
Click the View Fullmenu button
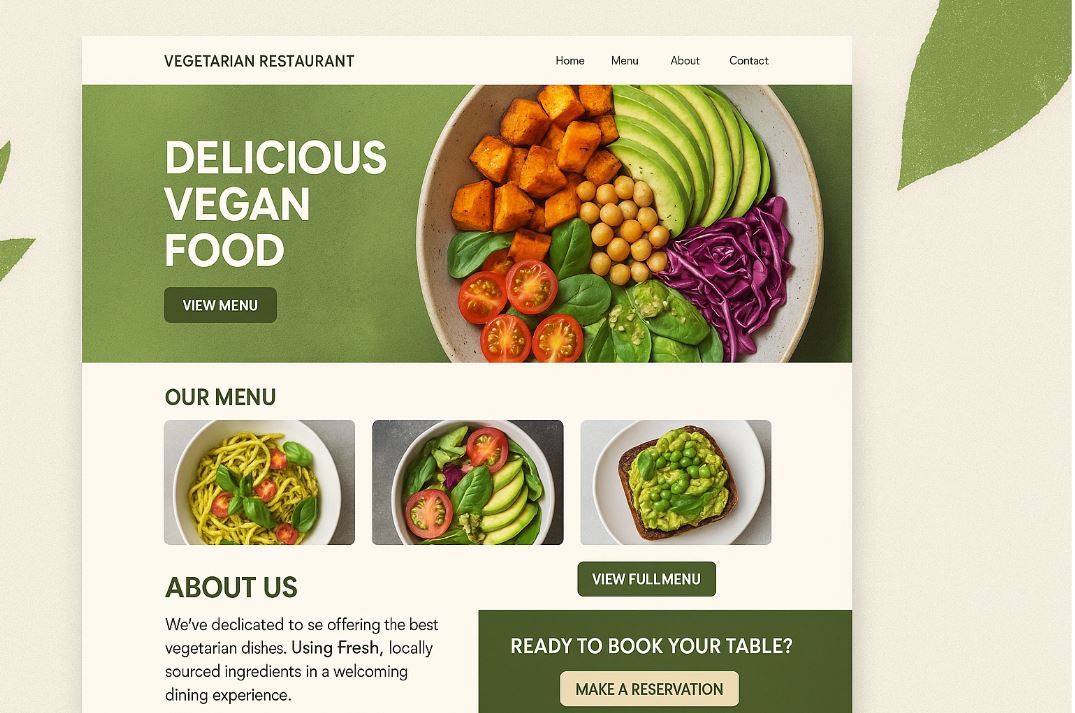(647, 579)
